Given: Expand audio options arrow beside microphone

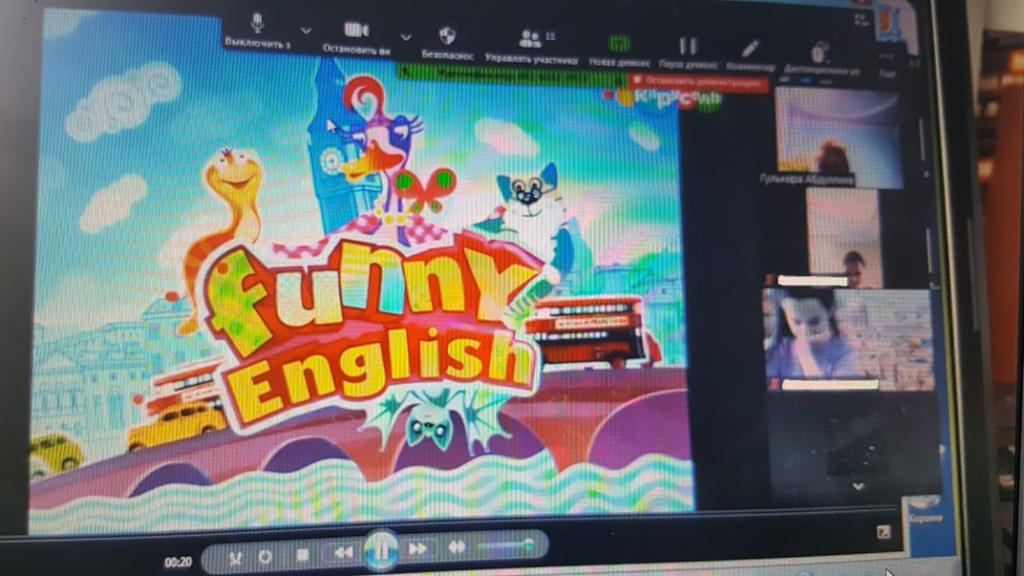Looking at the screenshot, I should [306, 30].
